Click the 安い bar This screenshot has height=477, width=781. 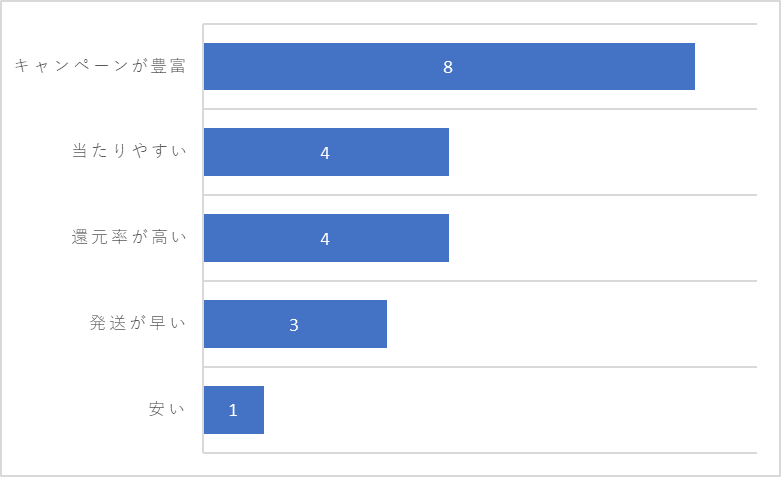(x=234, y=410)
